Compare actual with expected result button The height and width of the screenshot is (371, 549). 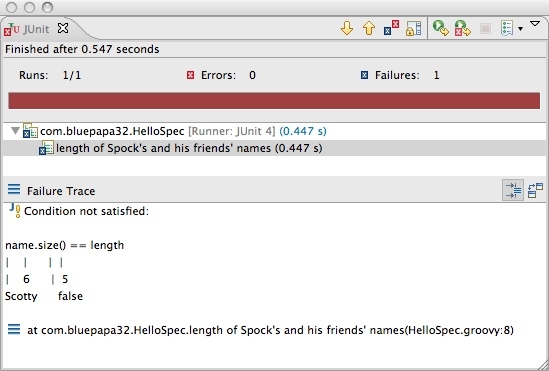click(x=535, y=190)
